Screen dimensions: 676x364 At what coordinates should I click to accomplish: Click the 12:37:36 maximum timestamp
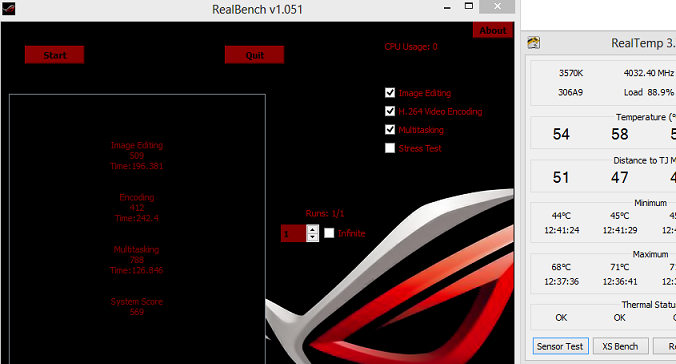pos(562,282)
